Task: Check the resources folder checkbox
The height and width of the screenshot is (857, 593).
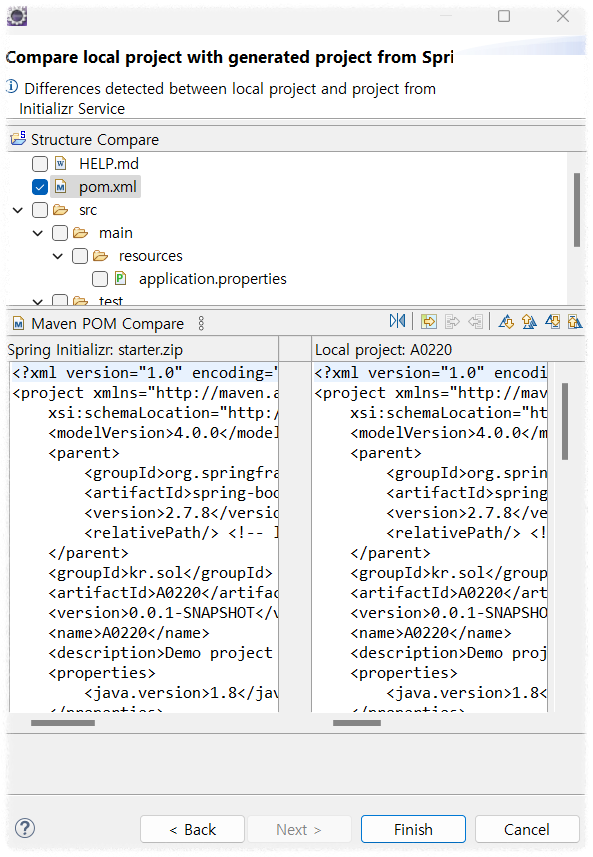Action: click(80, 256)
